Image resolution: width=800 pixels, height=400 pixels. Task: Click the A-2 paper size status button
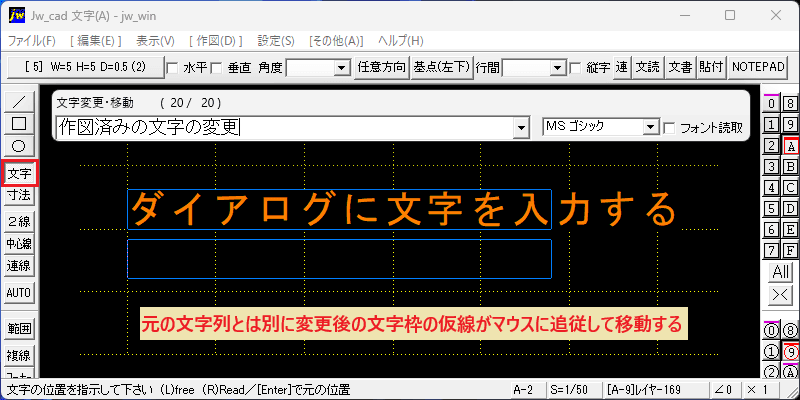[x=527, y=390]
